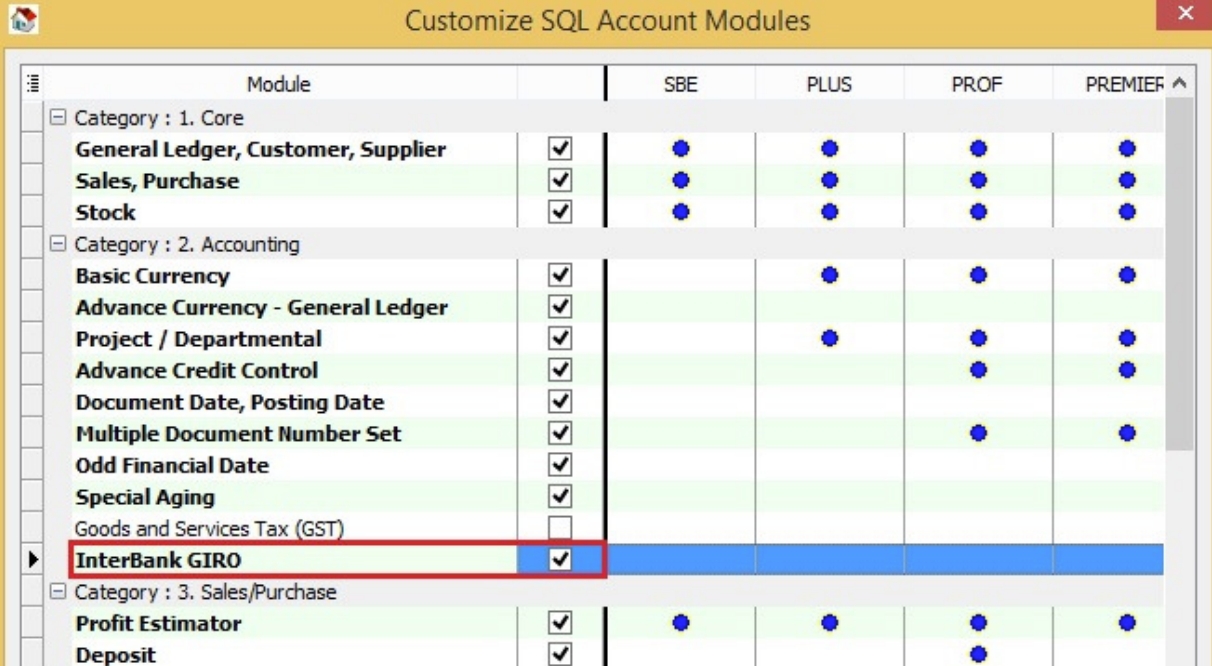The width and height of the screenshot is (1212, 666).
Task: Uncheck the InterBank GIRO module checkbox
Action: point(561,560)
